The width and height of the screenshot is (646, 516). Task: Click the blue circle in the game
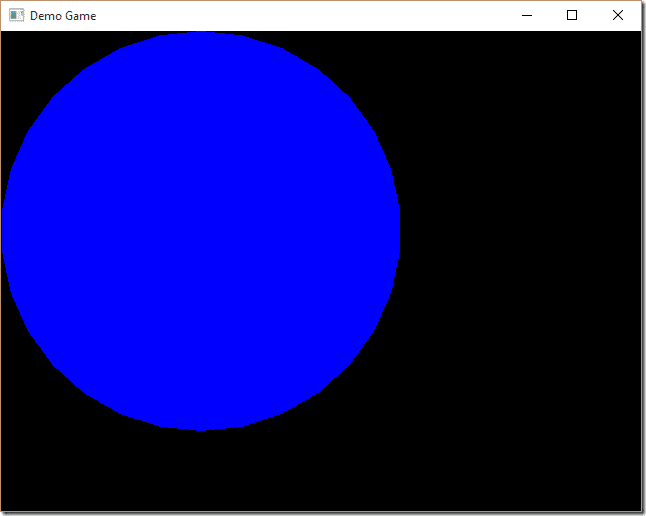click(x=201, y=231)
